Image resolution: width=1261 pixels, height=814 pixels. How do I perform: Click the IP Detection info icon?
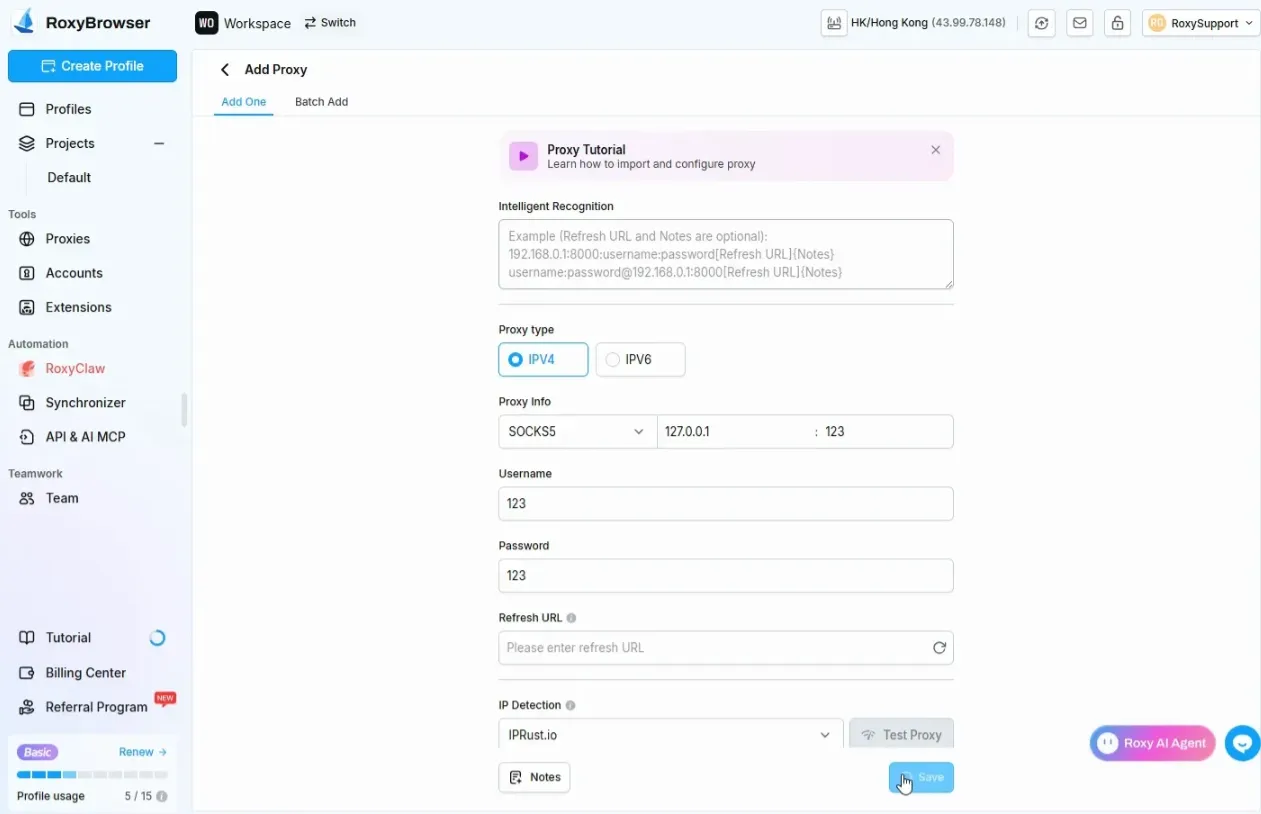[570, 705]
